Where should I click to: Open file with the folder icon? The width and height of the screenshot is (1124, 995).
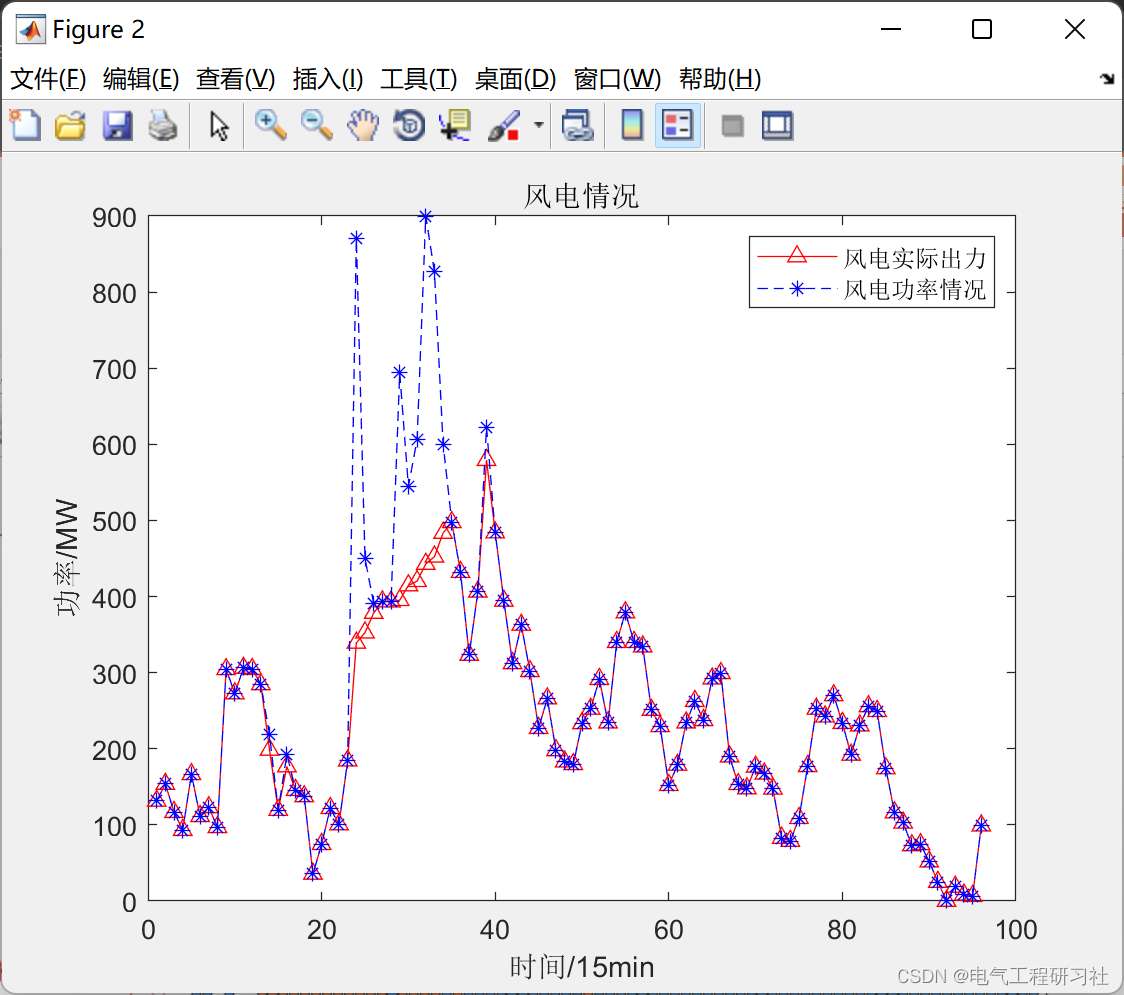coord(70,125)
